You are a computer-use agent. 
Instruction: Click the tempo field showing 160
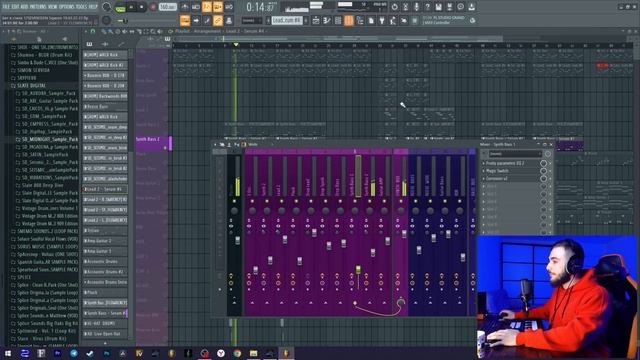click(x=167, y=7)
